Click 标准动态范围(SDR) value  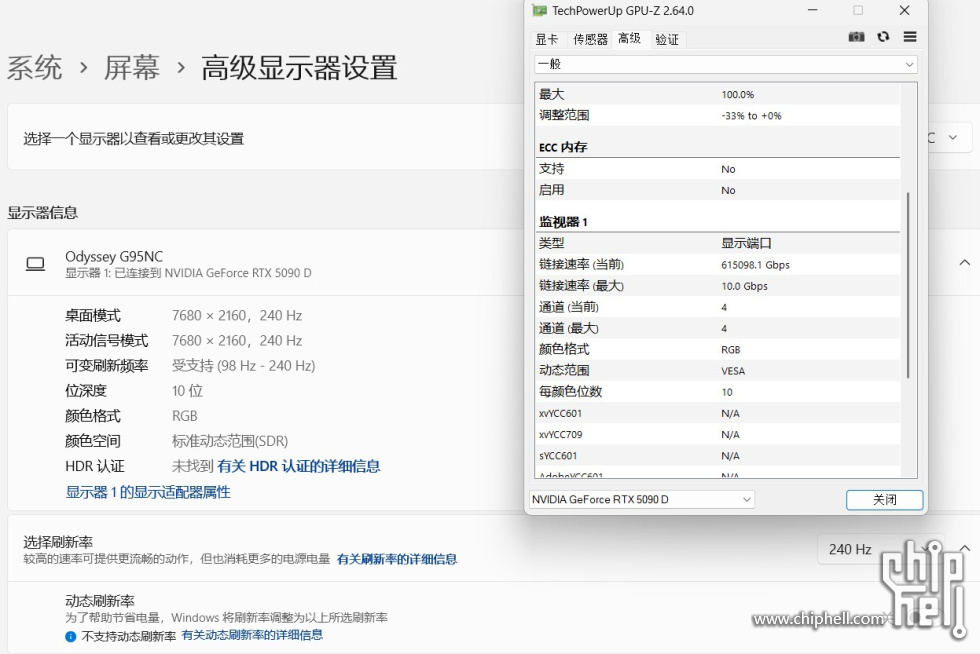[230, 441]
